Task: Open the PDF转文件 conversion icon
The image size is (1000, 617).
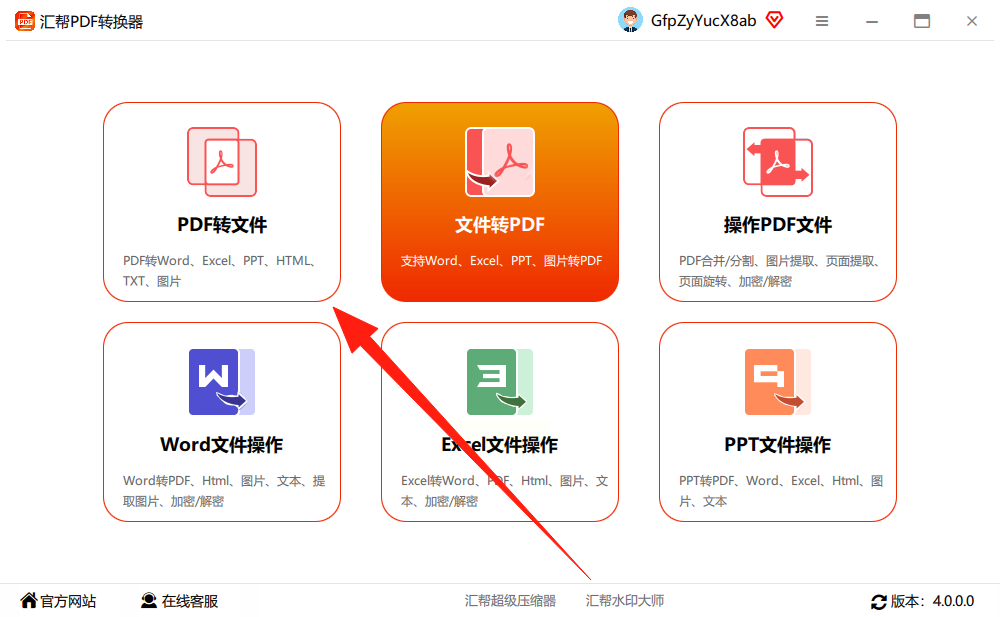Action: click(222, 162)
